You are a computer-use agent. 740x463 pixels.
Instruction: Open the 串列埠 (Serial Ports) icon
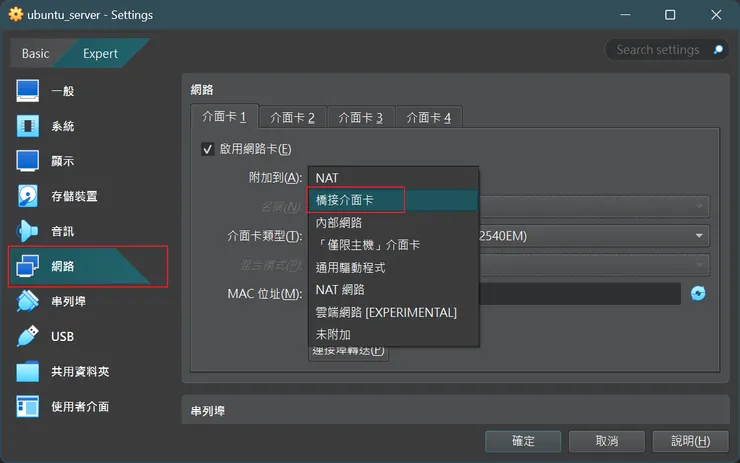(x=27, y=301)
